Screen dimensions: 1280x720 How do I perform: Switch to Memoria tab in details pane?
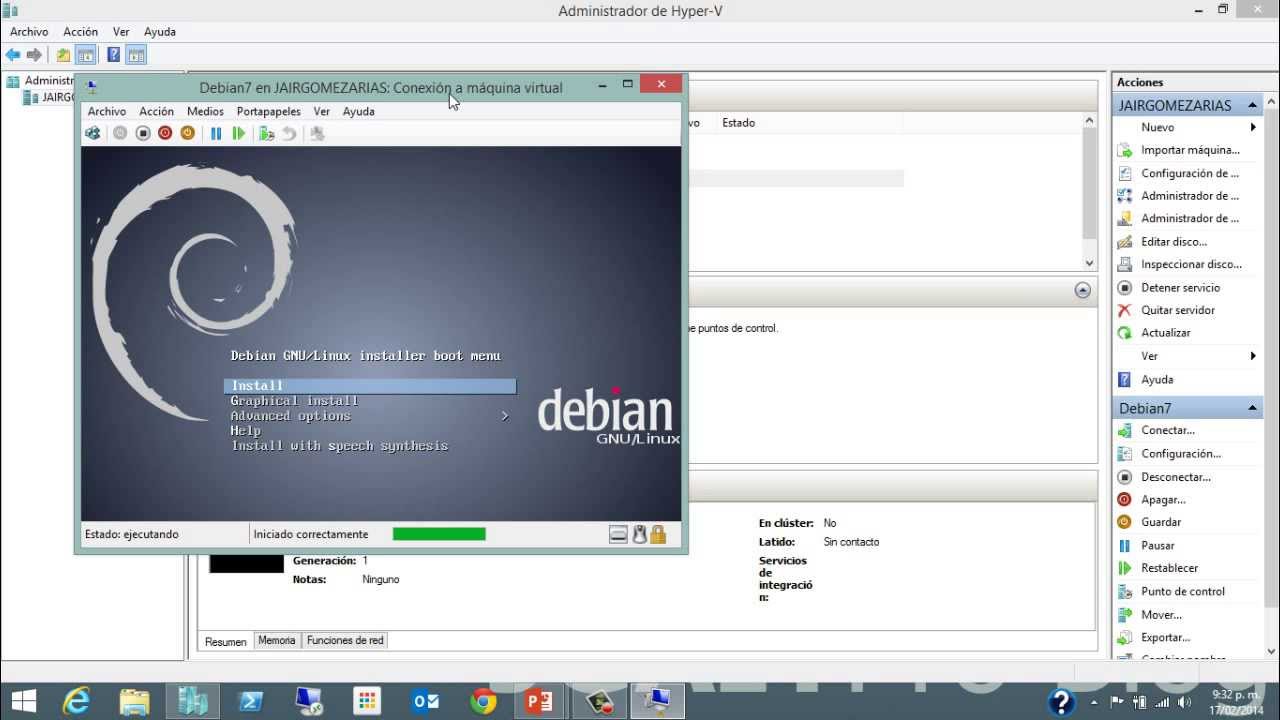[x=277, y=641]
